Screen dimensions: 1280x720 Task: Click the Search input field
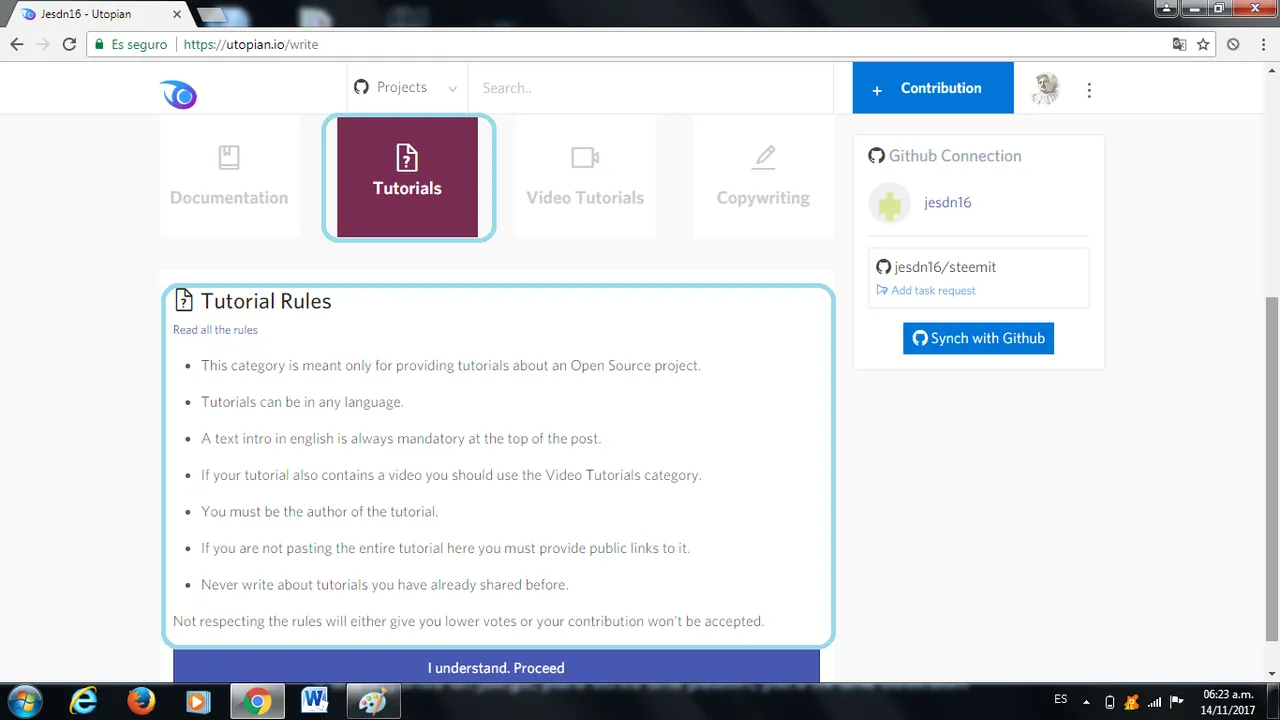650,88
